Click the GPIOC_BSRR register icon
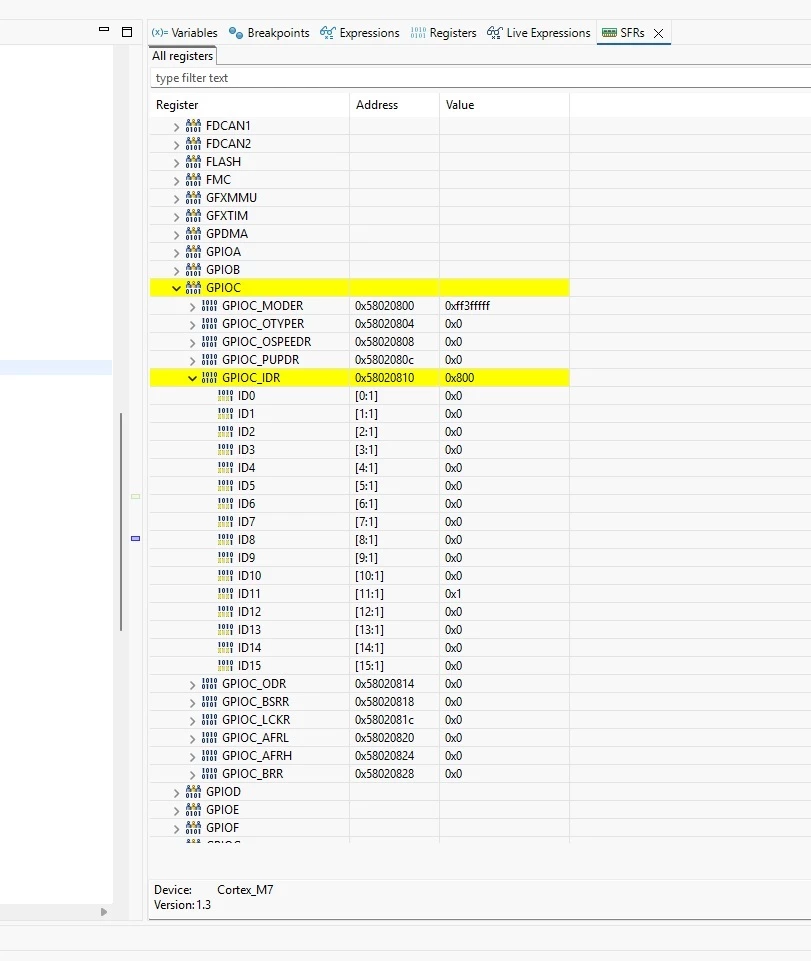This screenshot has height=961, width=811. point(209,701)
